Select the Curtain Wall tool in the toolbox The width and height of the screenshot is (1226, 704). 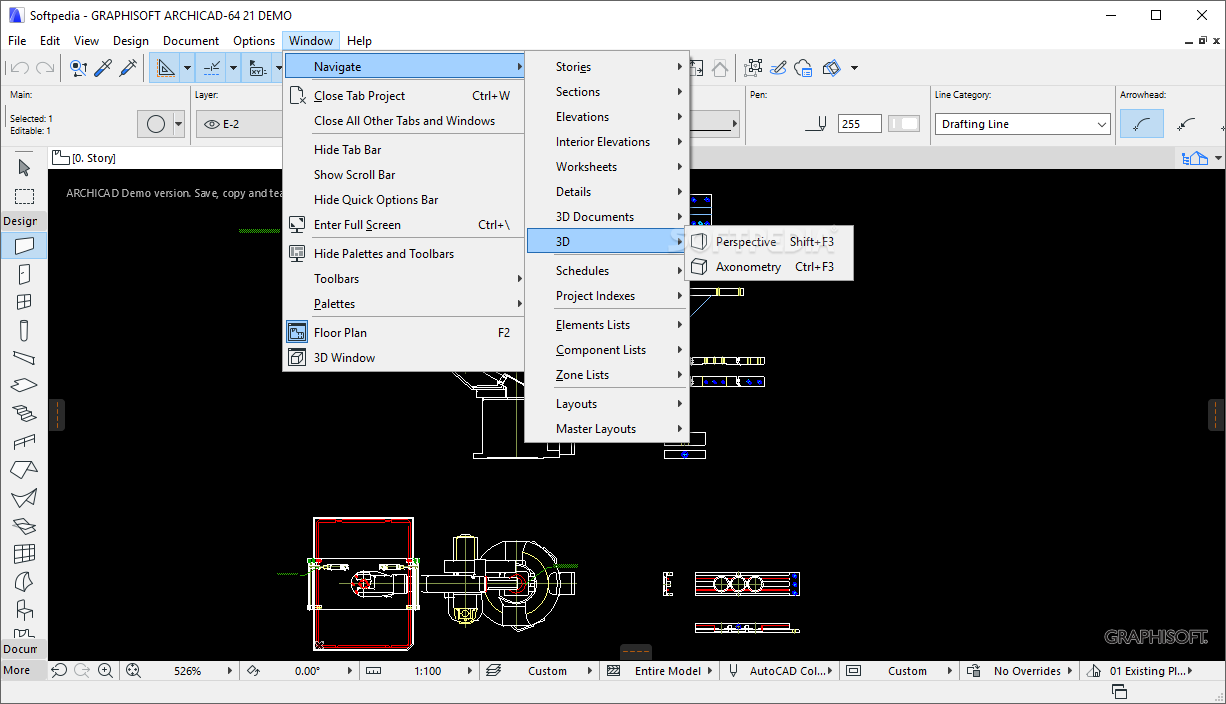pyautogui.click(x=24, y=554)
